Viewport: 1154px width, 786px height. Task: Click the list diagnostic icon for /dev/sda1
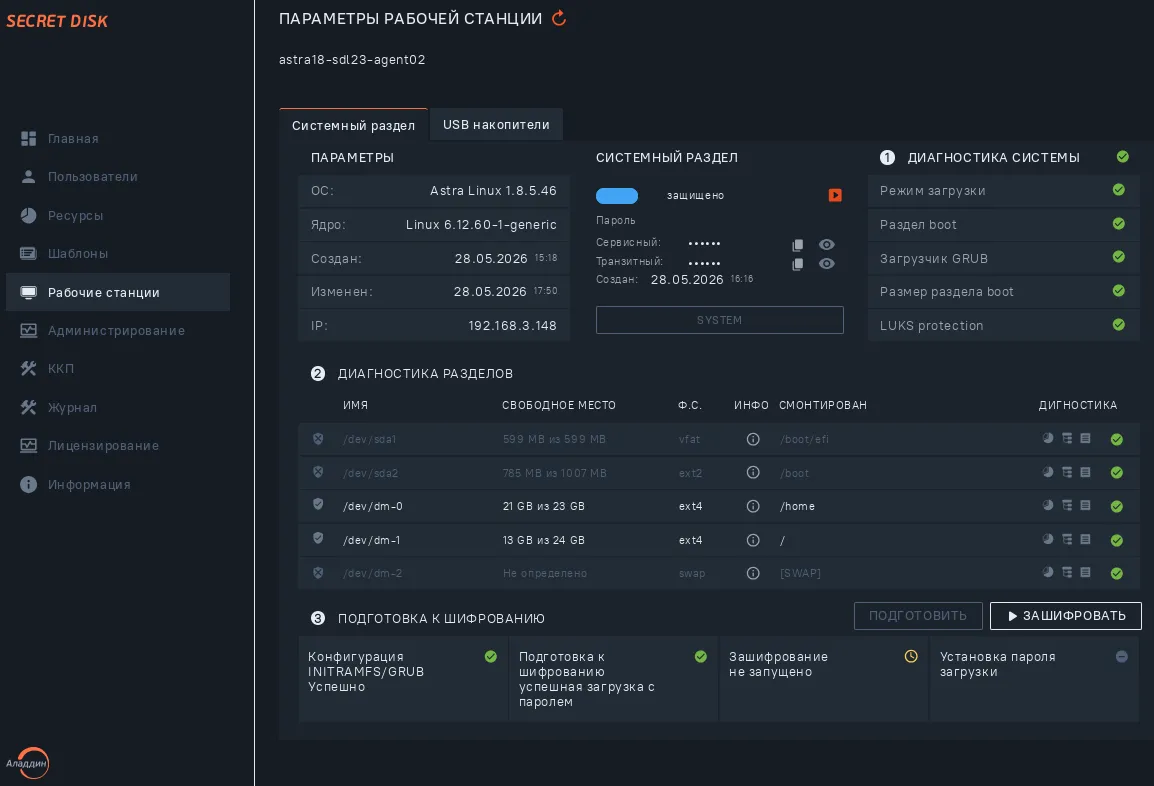[x=1086, y=438]
